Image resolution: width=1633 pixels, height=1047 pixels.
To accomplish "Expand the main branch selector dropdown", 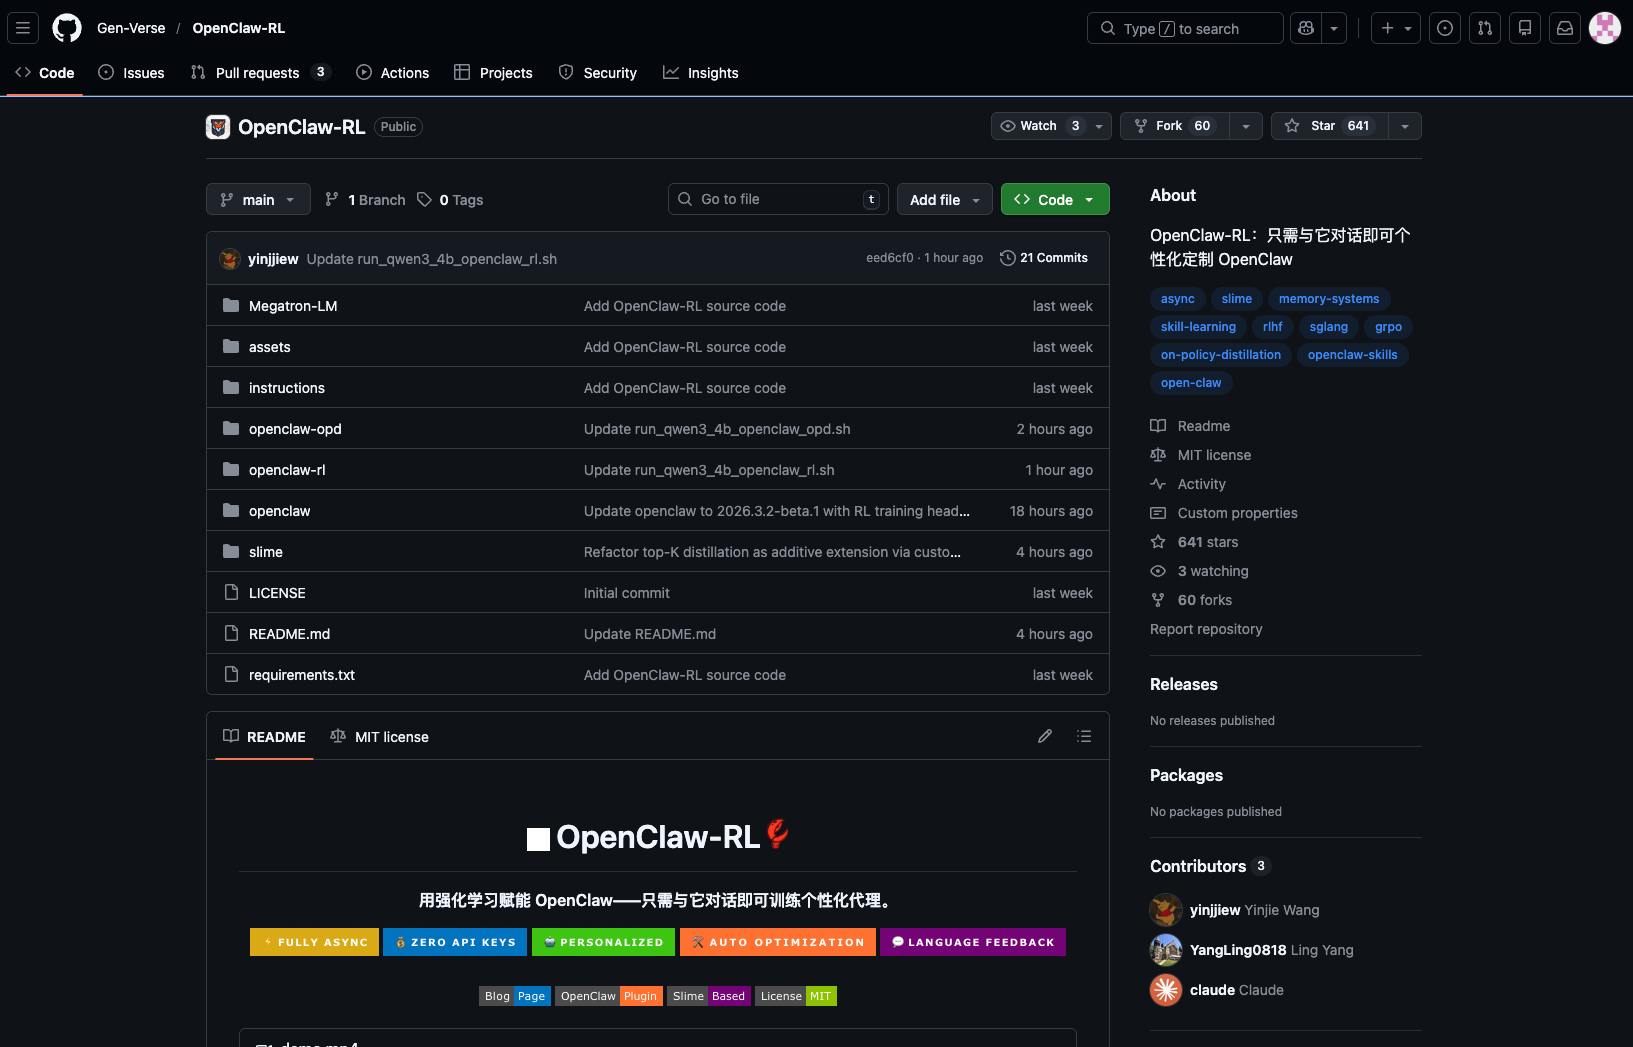I will [258, 200].
